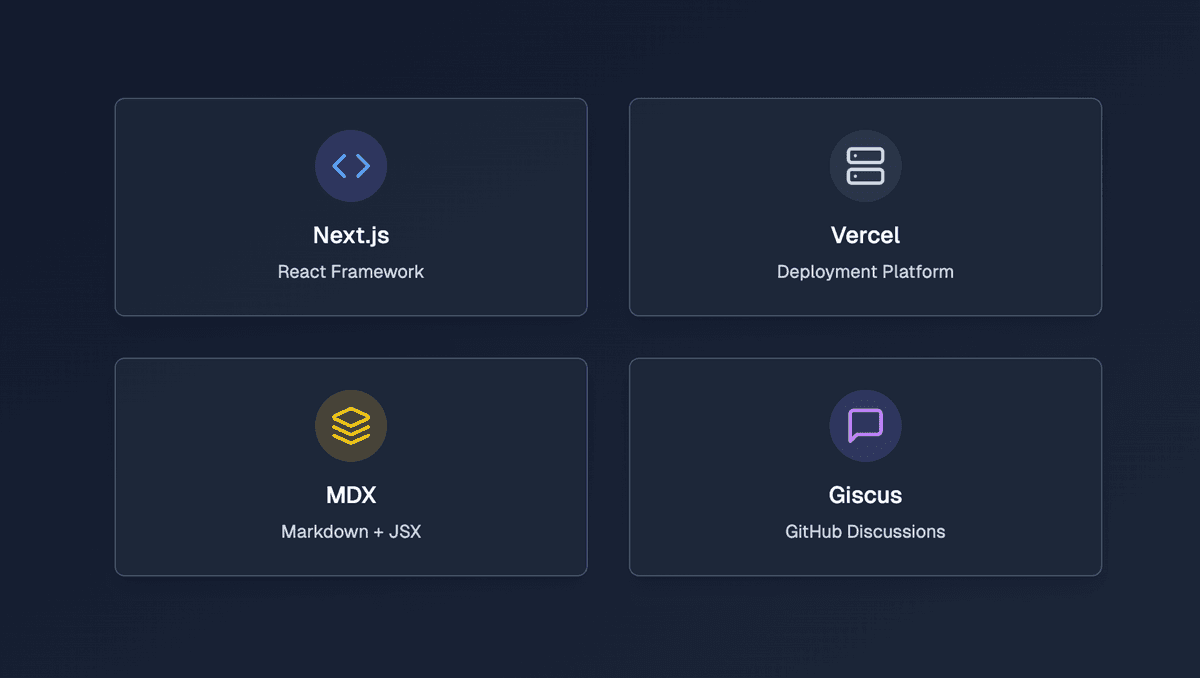Viewport: 1200px width, 678px height.
Task: Click the purple chat bubble icon
Action: coord(865,426)
